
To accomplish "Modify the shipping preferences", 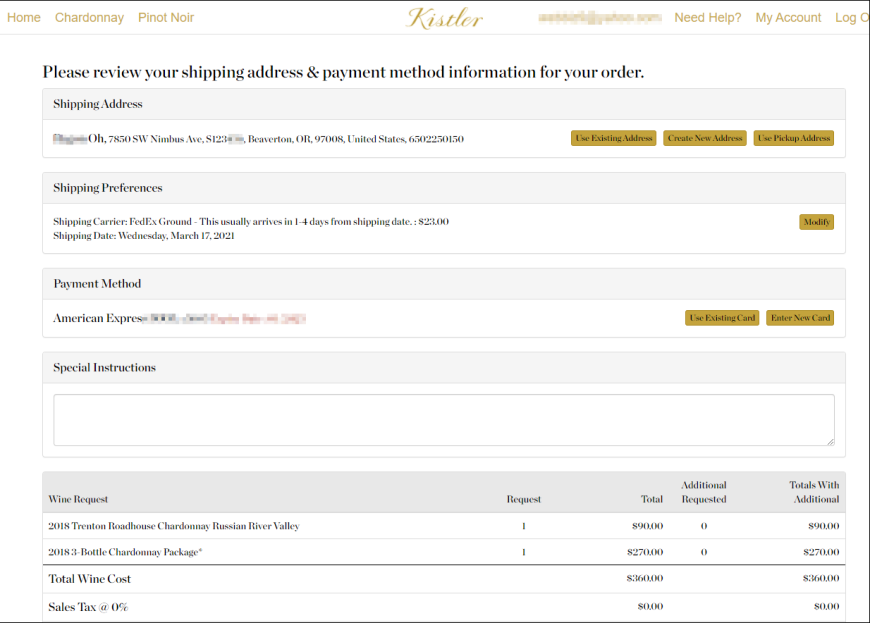I will pyautogui.click(x=817, y=222).
